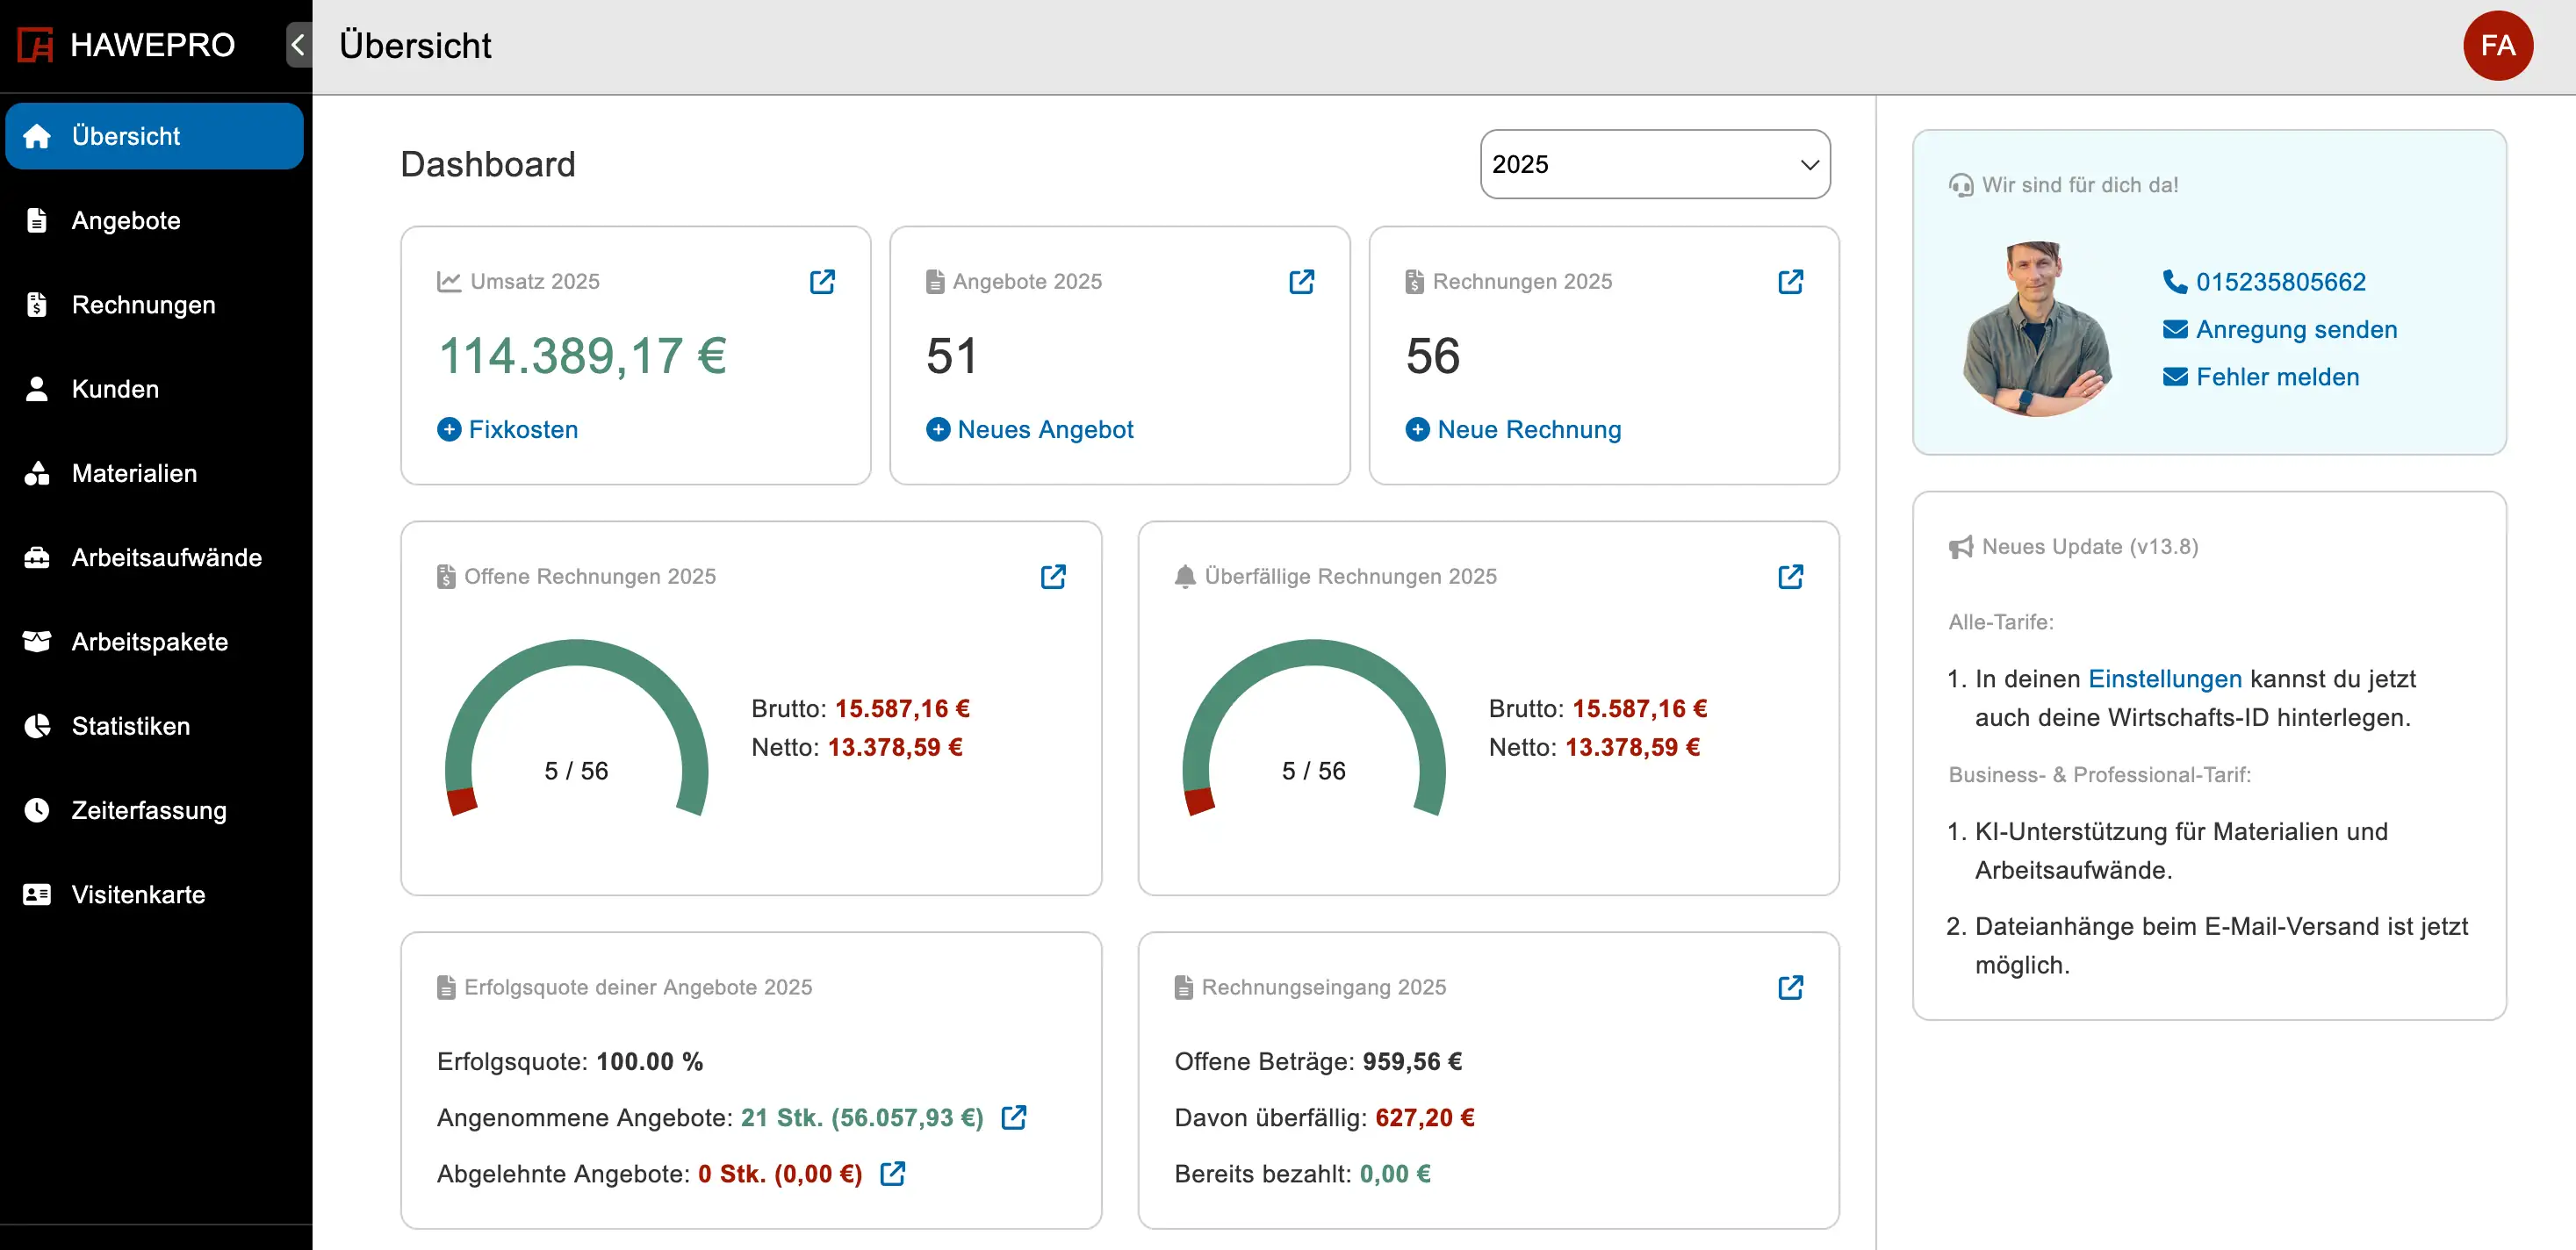The height and width of the screenshot is (1250, 2576).
Task: Go to Übersicht in sidebar
Action: point(154,136)
